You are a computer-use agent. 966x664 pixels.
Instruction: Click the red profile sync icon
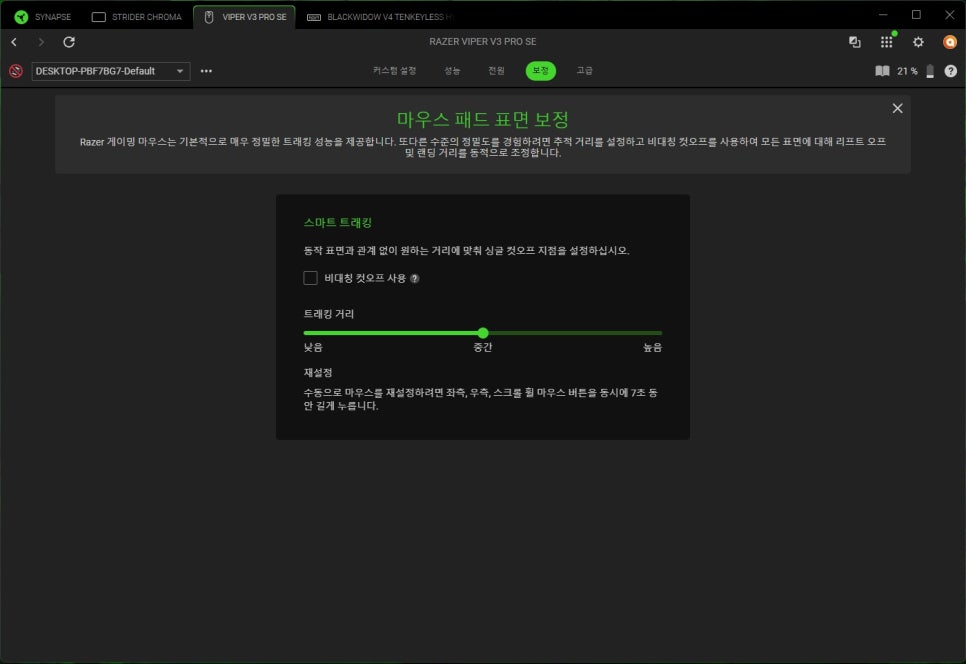pos(15,71)
